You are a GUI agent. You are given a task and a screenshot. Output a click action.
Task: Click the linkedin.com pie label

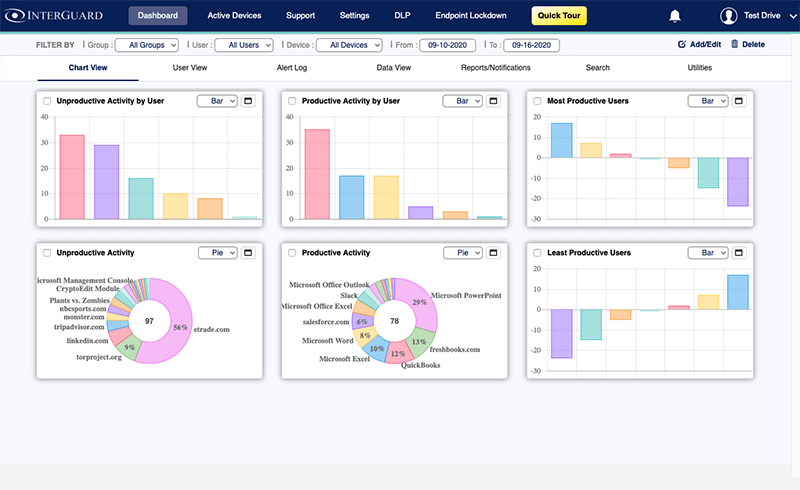[x=87, y=340]
